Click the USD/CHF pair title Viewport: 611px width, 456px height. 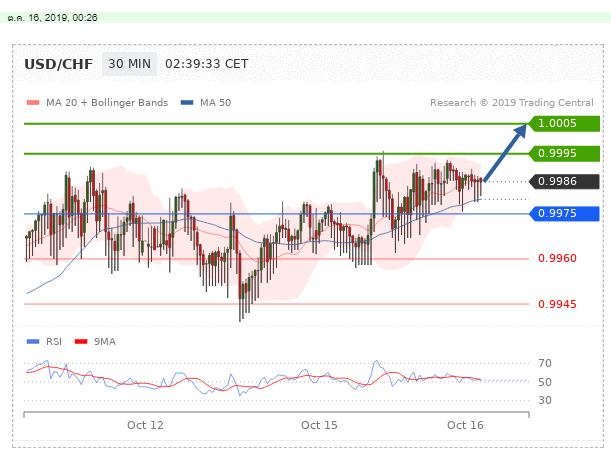(x=58, y=64)
